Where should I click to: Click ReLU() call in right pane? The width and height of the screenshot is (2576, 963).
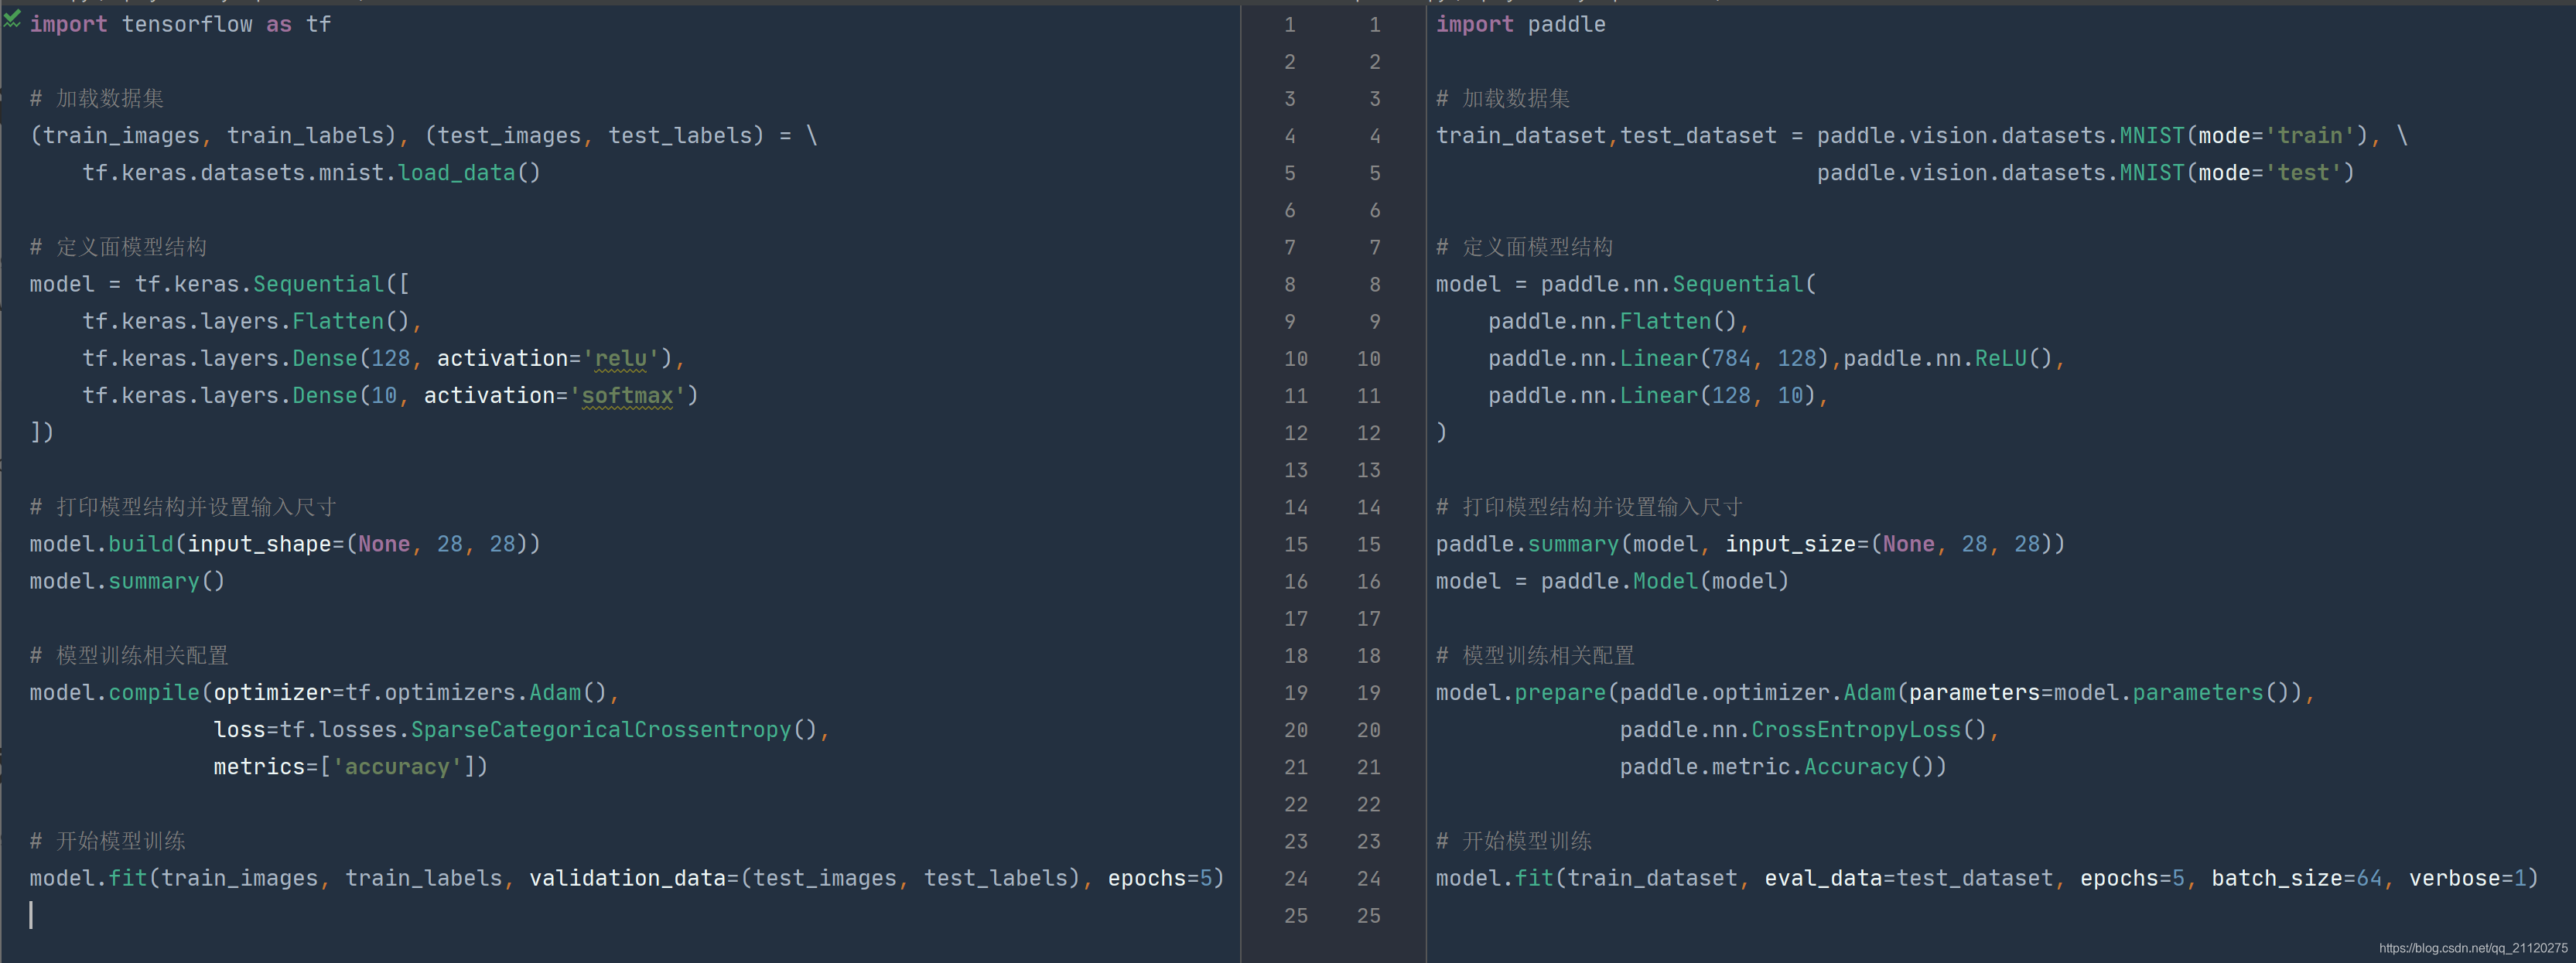point(2012,359)
